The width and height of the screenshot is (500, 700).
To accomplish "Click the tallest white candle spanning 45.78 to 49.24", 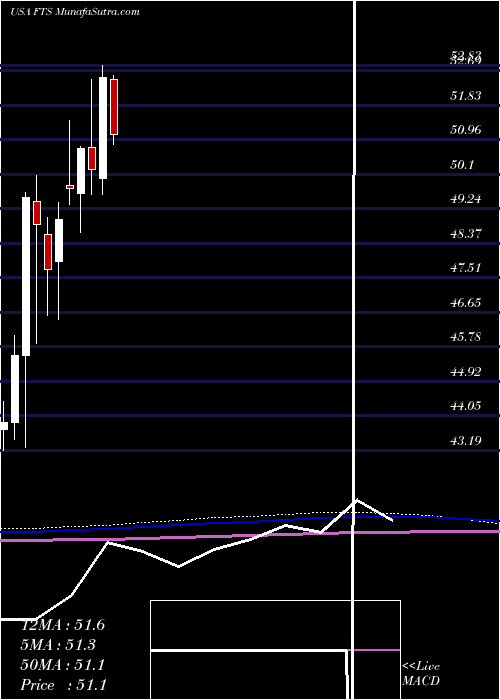I will click(x=26, y=276).
